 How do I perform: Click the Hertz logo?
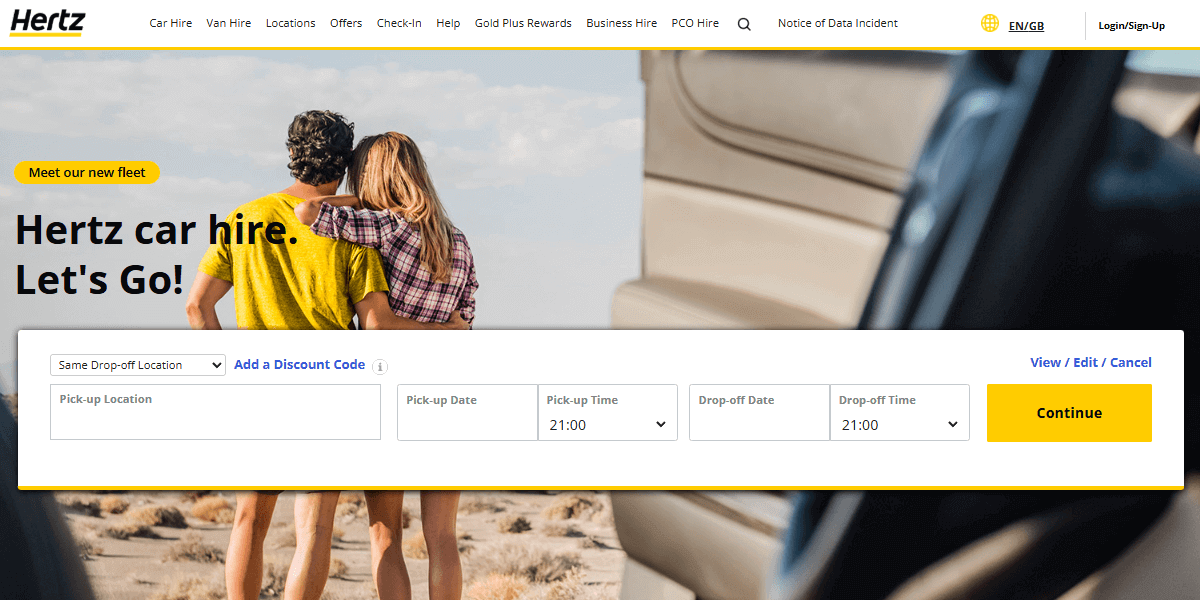pos(48,24)
